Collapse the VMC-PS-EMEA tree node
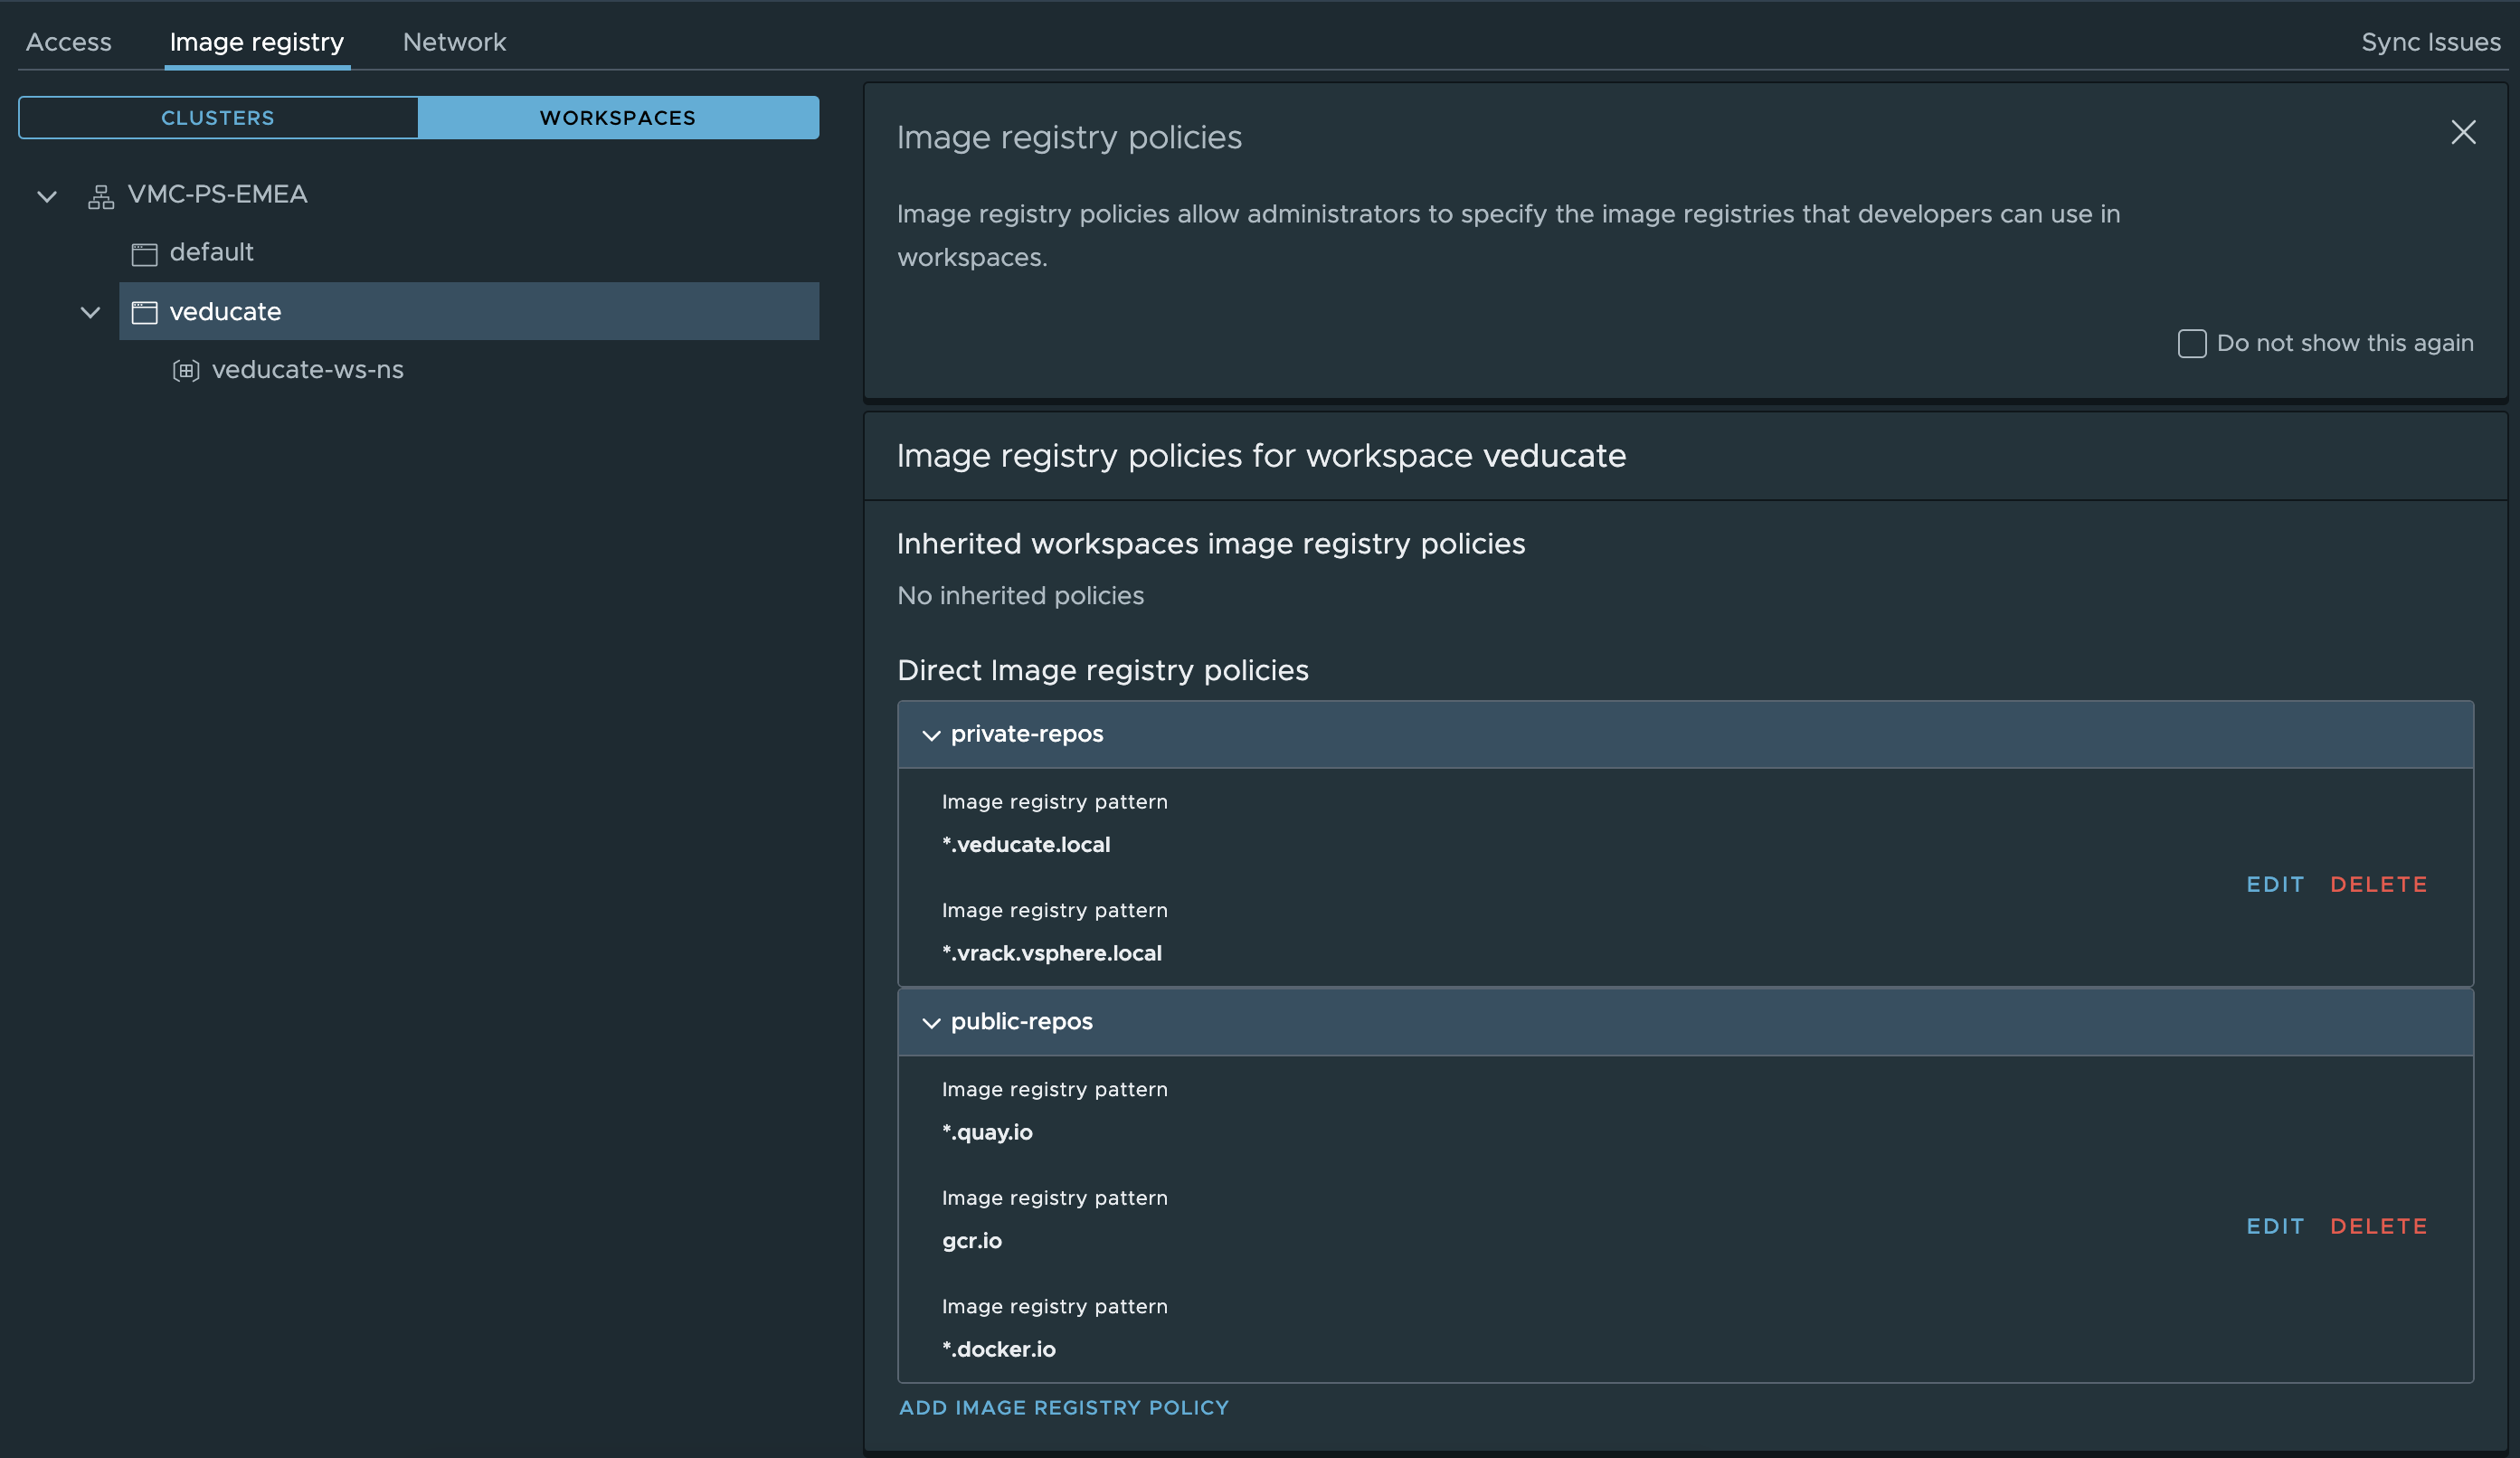 [47, 196]
